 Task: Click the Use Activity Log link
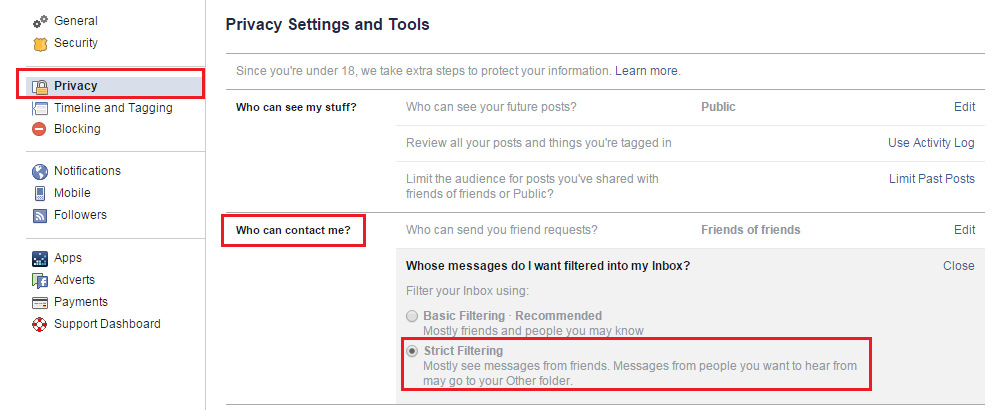(931, 143)
